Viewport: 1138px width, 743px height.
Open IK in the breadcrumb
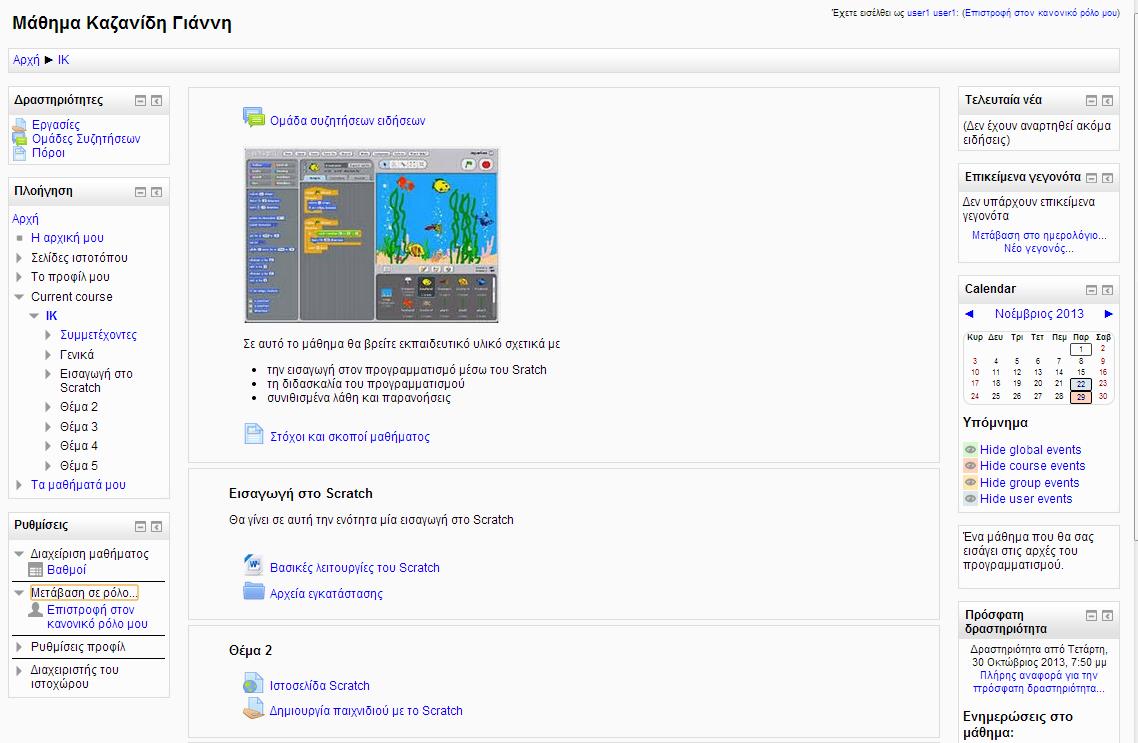pos(64,59)
